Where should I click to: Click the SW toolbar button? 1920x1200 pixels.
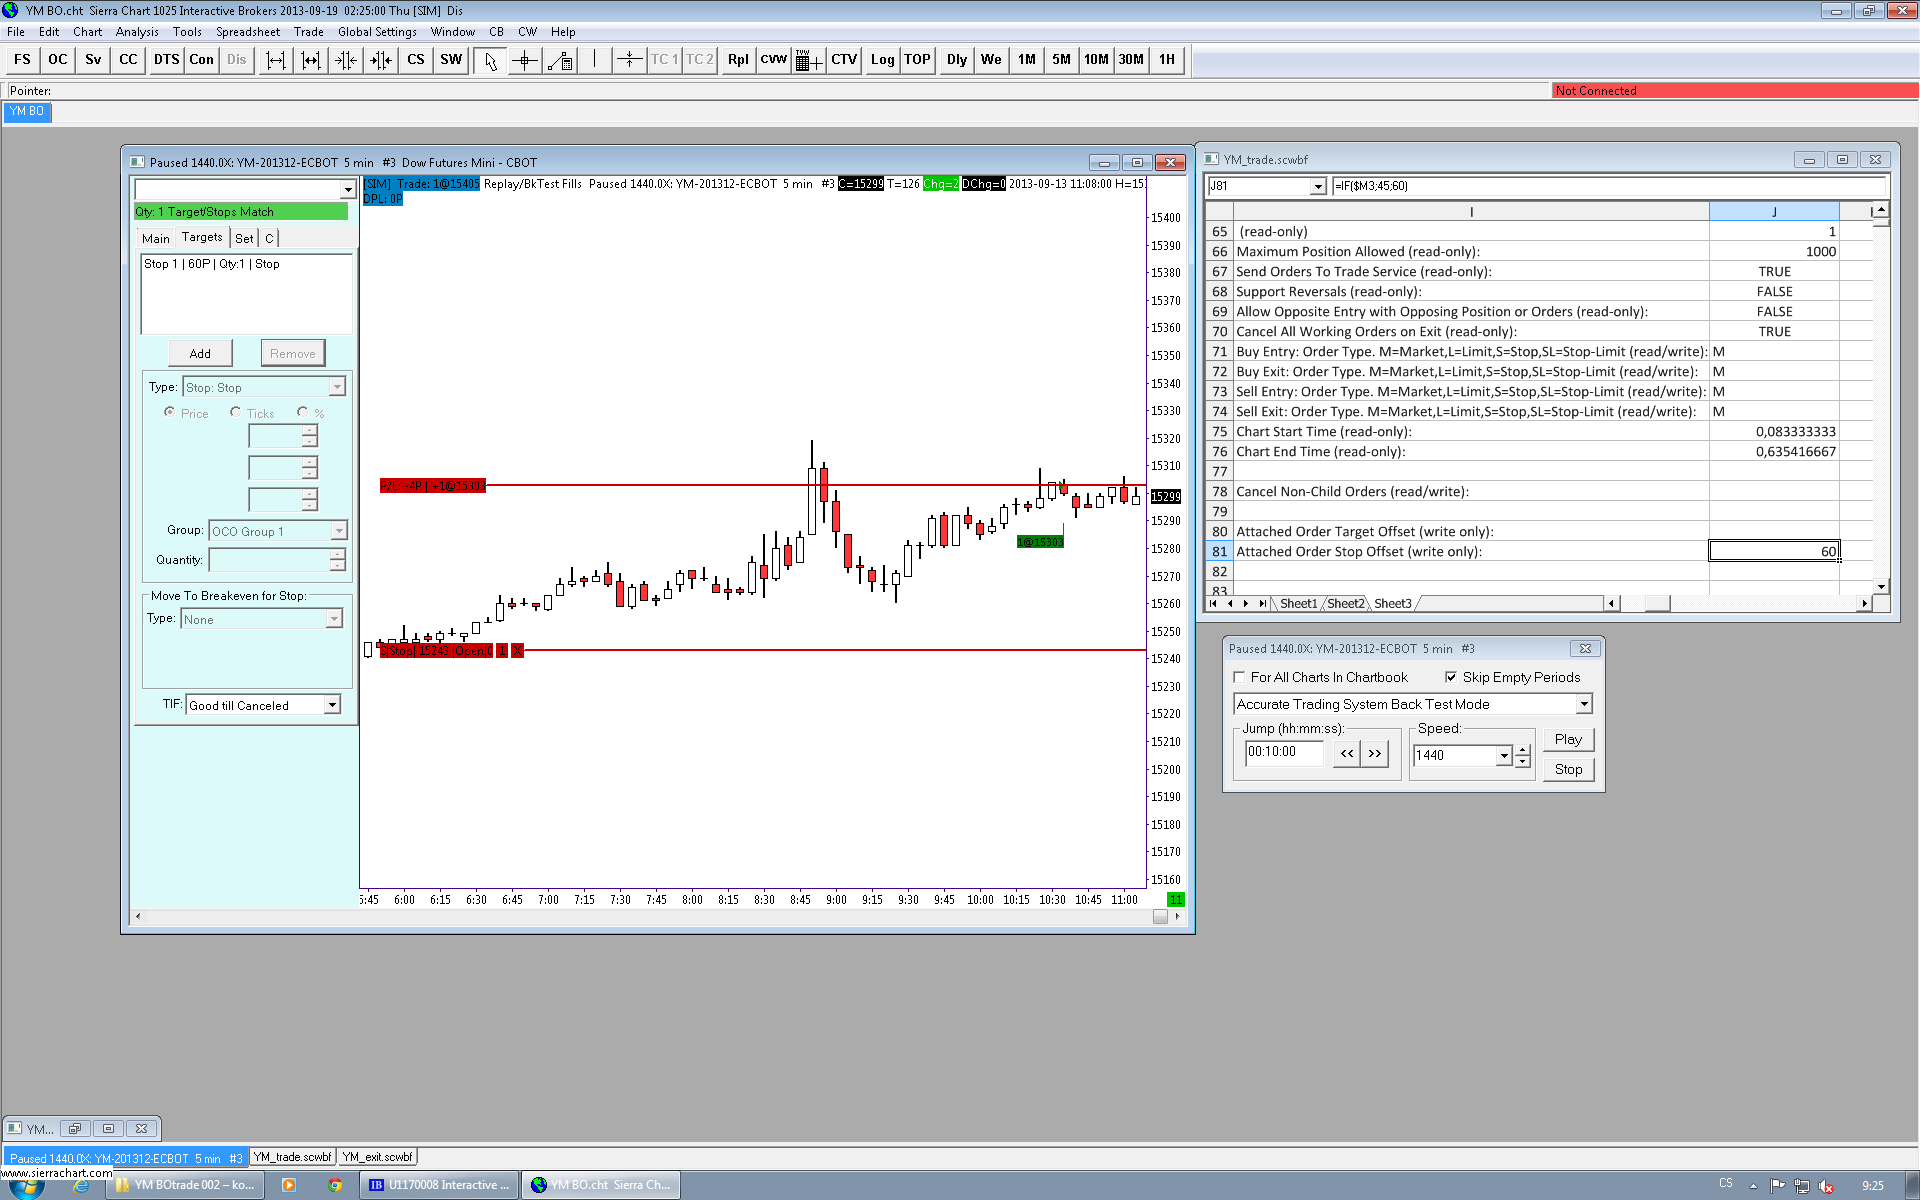coord(451,60)
